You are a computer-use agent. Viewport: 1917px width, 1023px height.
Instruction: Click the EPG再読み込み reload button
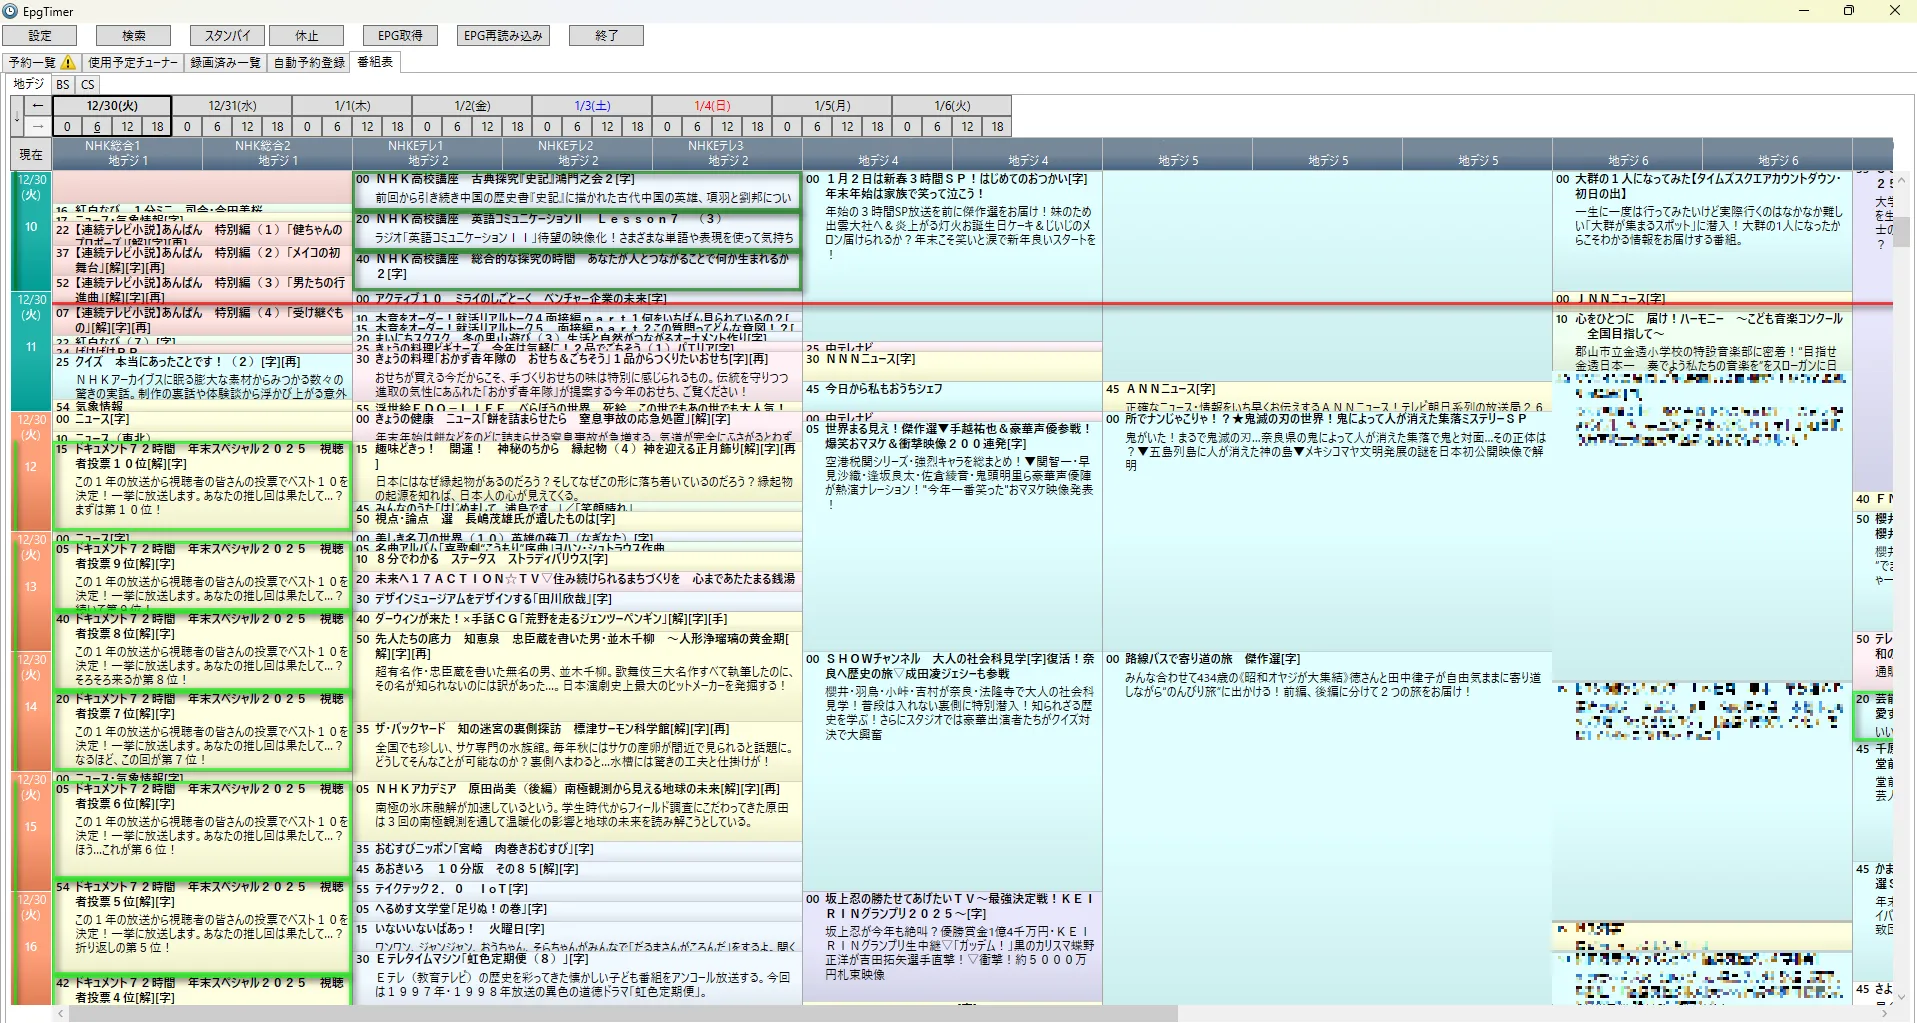click(503, 36)
